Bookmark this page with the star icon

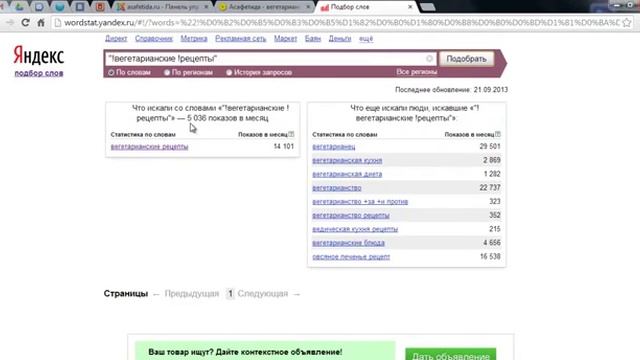(x=627, y=23)
